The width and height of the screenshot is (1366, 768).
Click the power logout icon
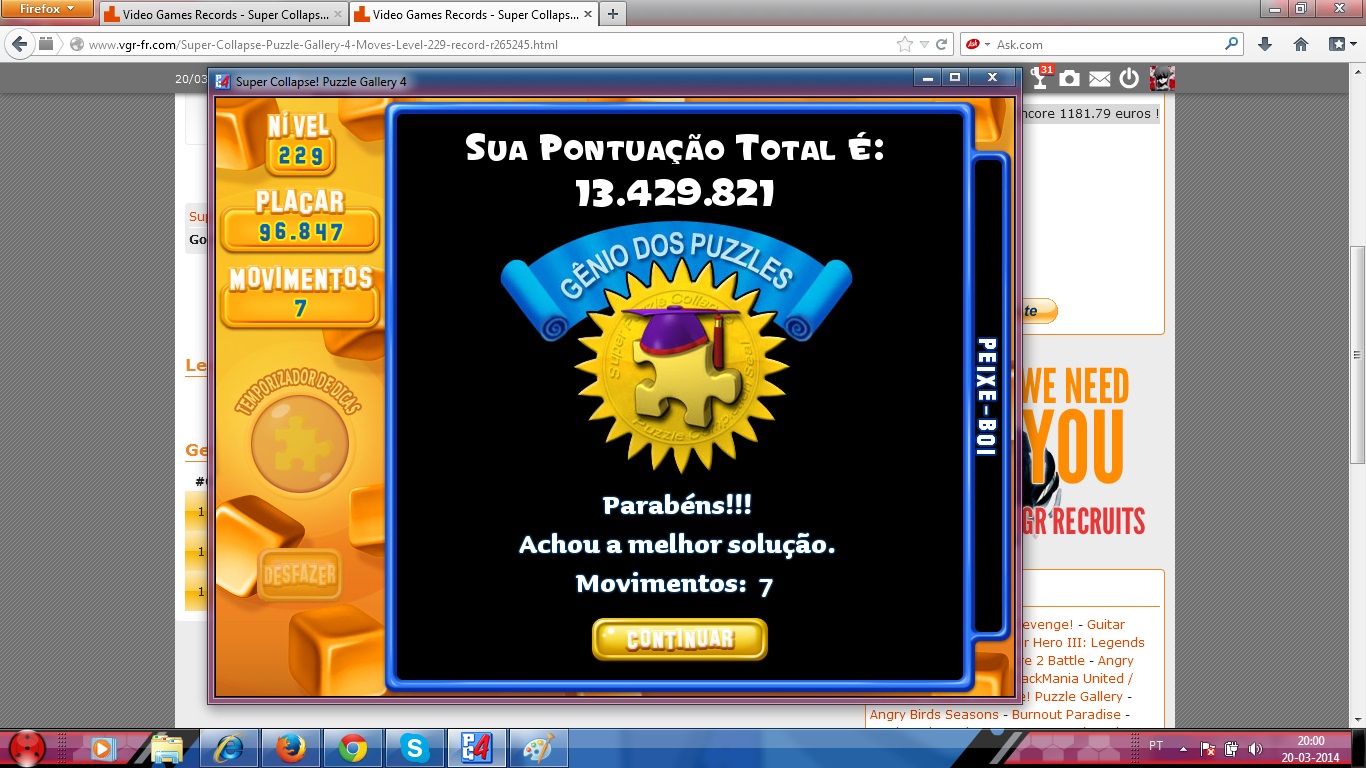(x=1129, y=79)
